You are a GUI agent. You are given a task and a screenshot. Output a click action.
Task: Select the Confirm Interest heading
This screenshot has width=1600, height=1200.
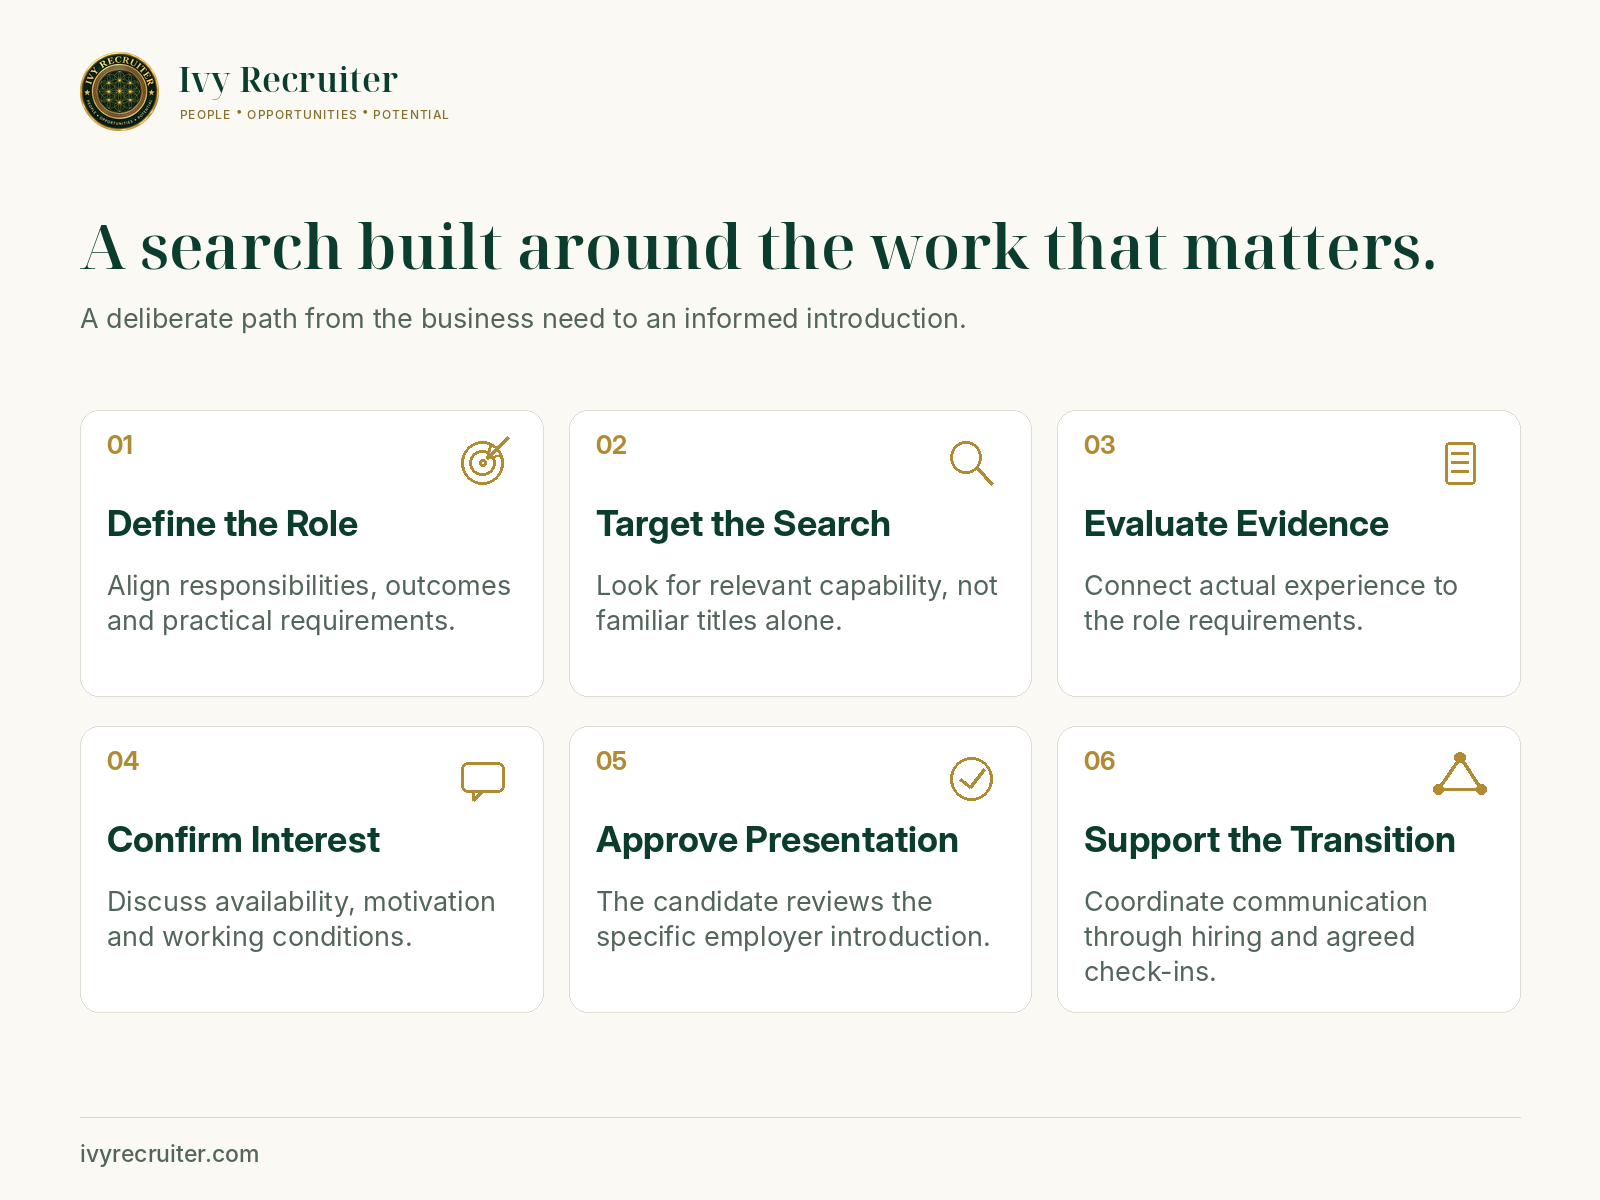[243, 840]
